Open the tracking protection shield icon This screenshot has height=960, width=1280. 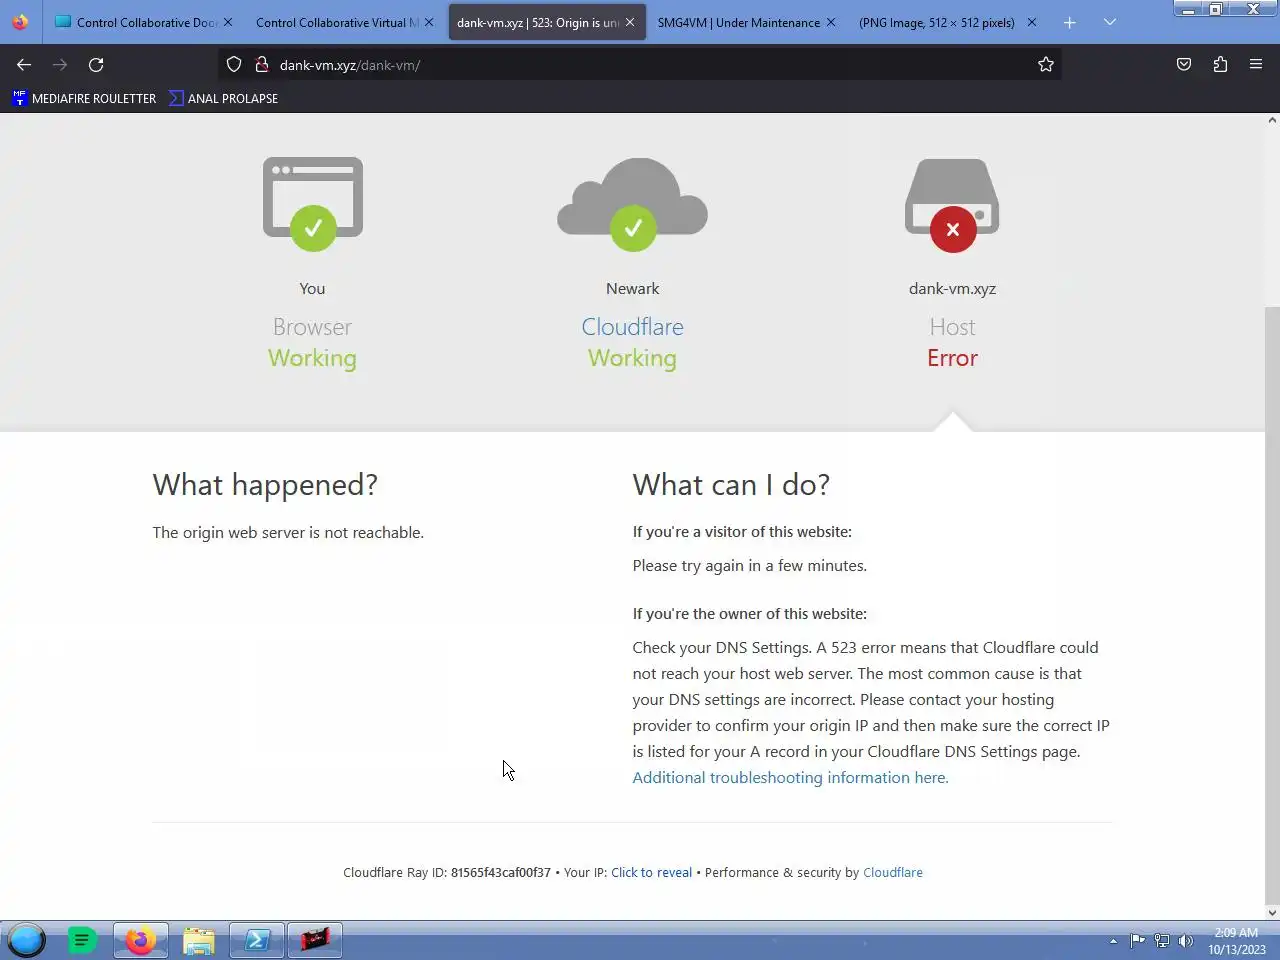click(x=234, y=65)
